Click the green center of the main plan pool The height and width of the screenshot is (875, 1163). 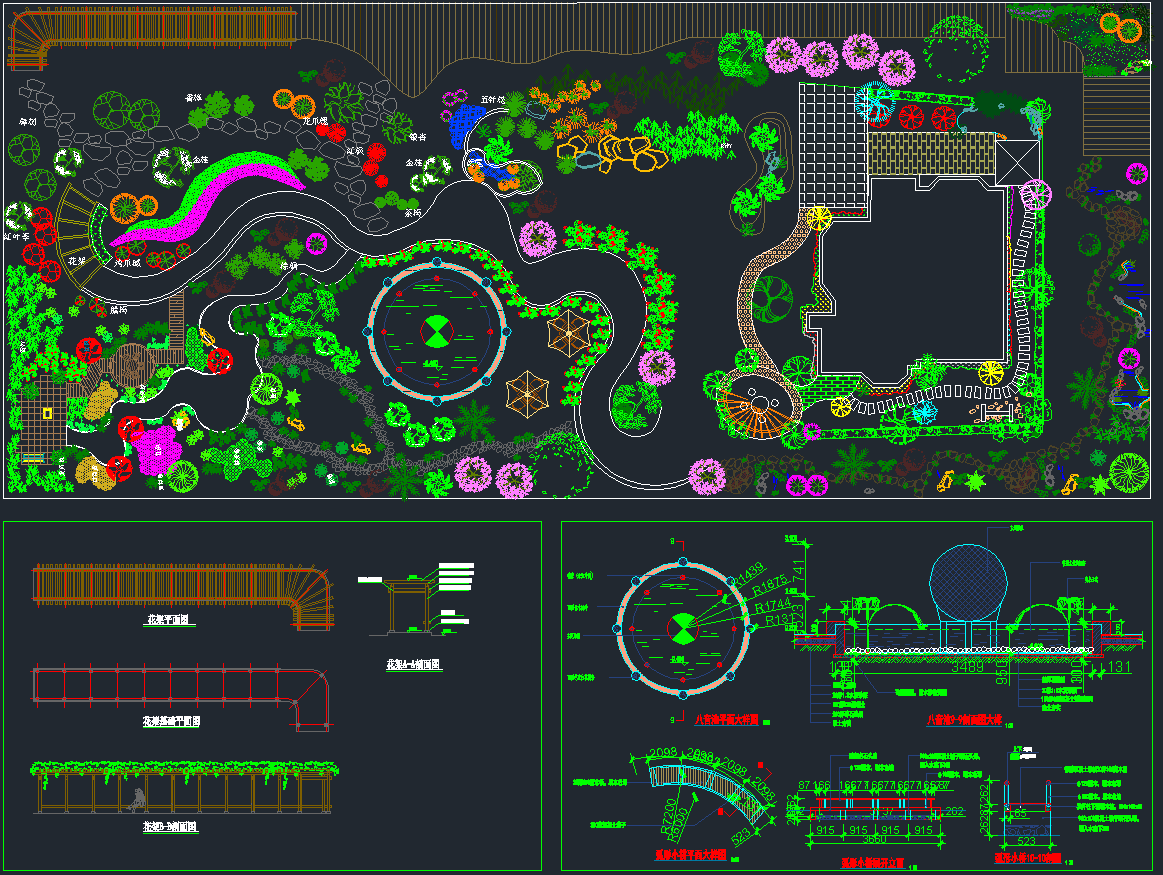tap(437, 331)
